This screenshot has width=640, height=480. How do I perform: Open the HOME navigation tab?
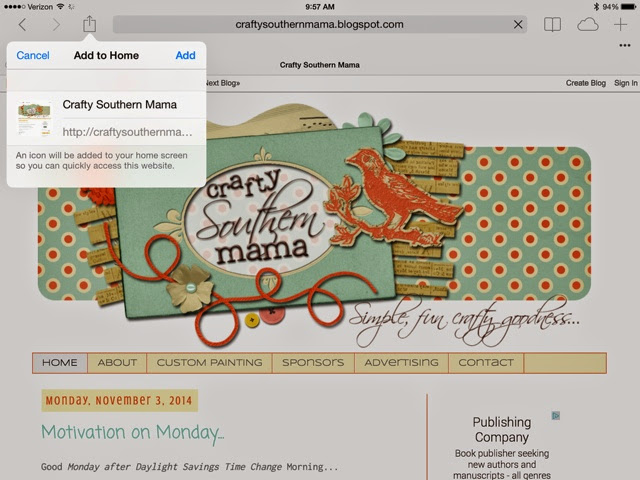[x=60, y=362]
